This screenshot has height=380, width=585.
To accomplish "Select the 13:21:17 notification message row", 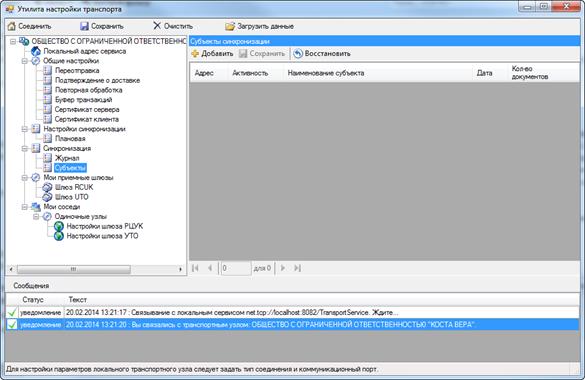I will coord(292,313).
